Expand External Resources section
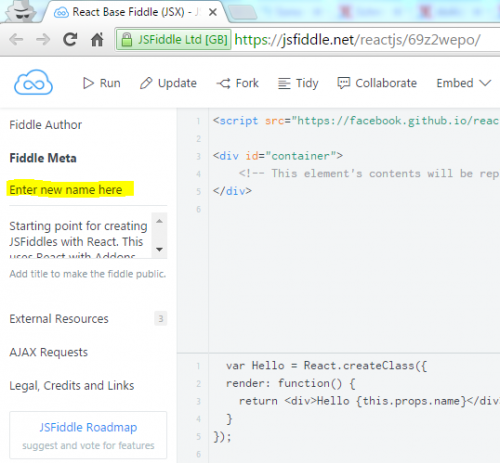 point(59,319)
